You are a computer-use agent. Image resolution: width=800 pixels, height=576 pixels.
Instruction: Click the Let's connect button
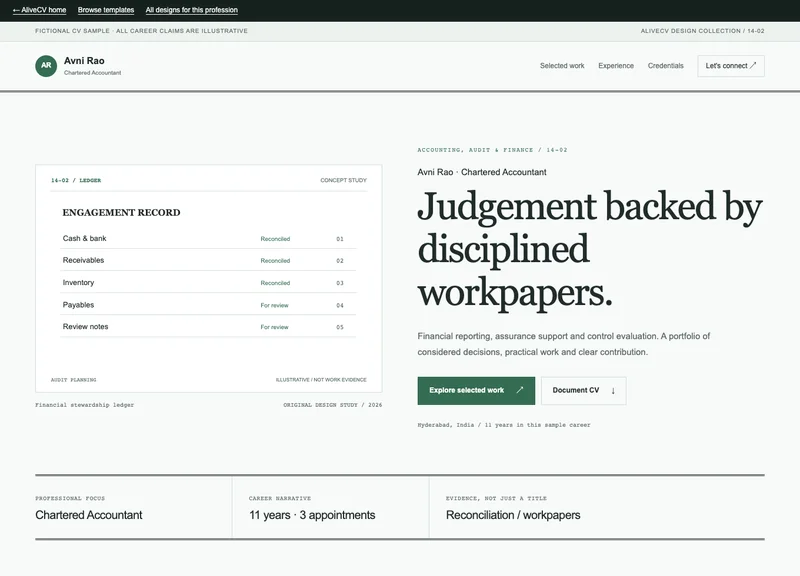click(731, 66)
